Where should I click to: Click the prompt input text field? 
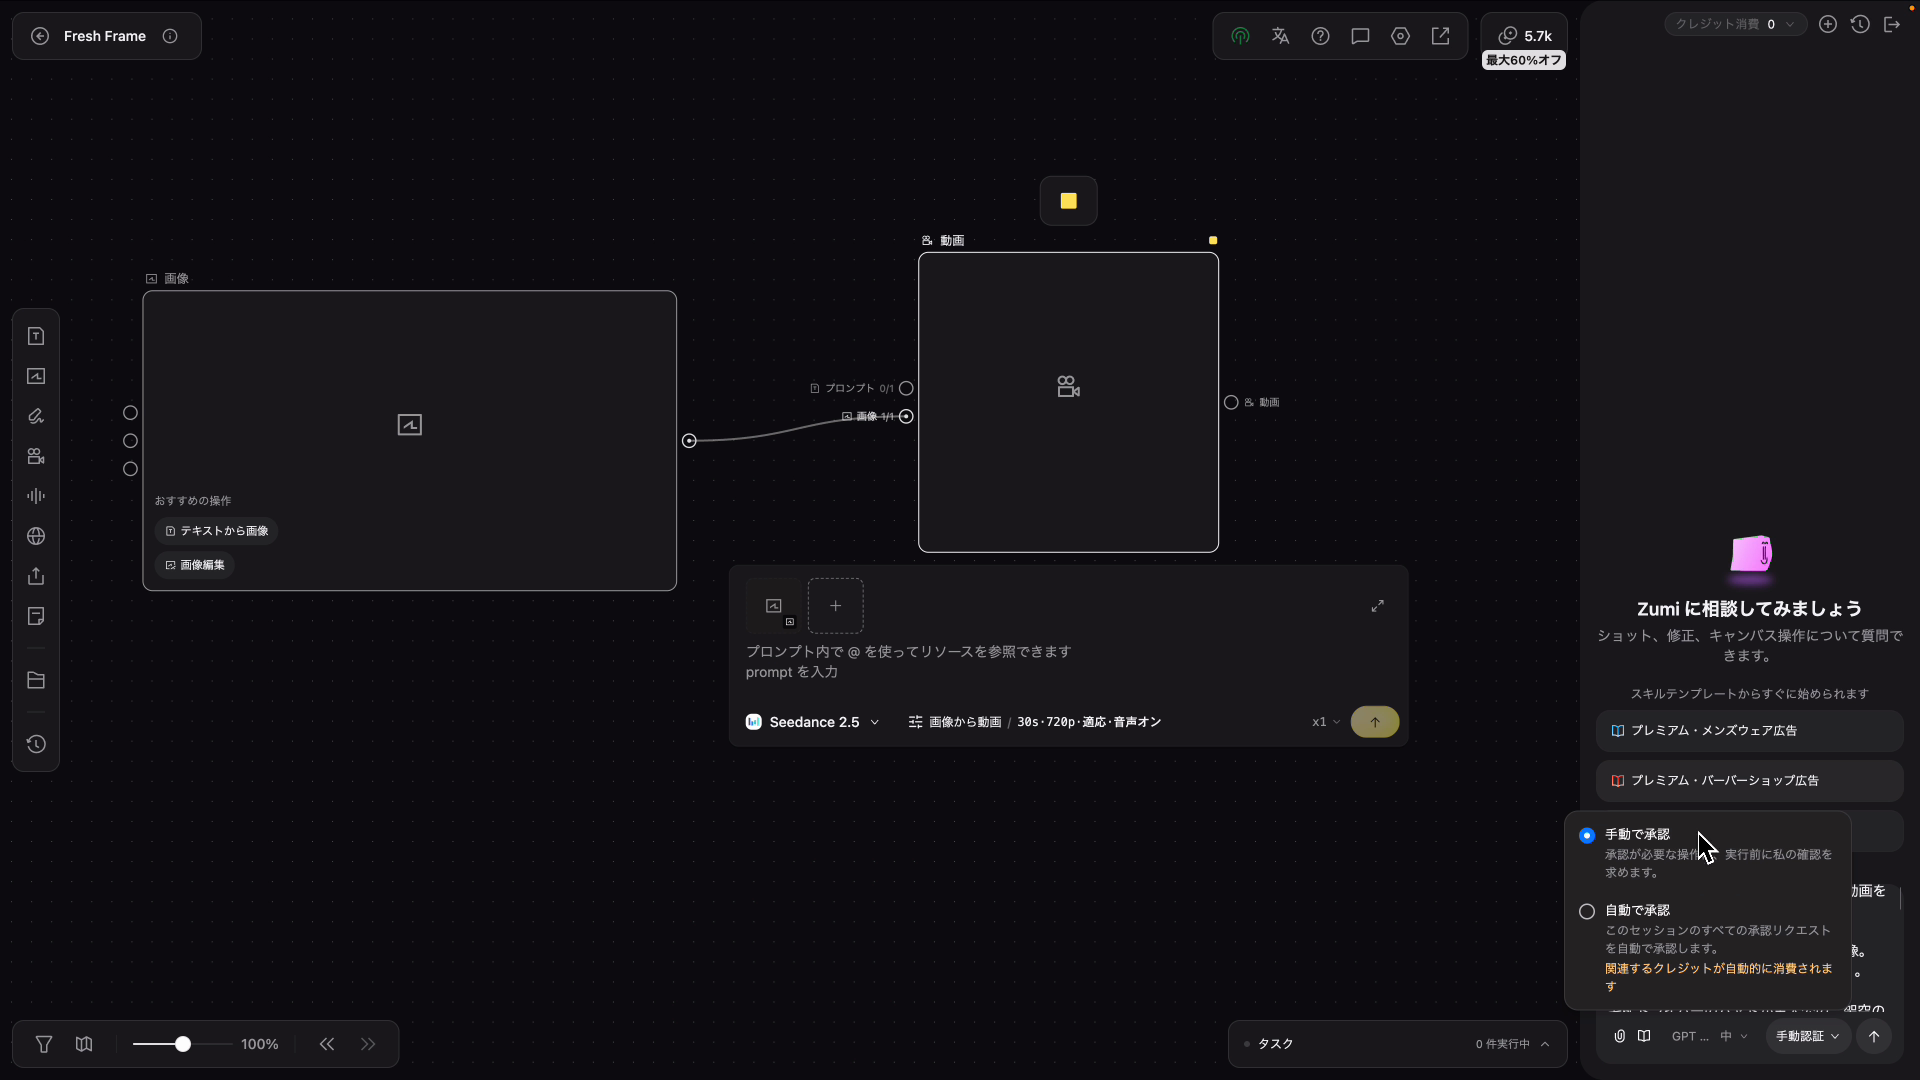1067,662
